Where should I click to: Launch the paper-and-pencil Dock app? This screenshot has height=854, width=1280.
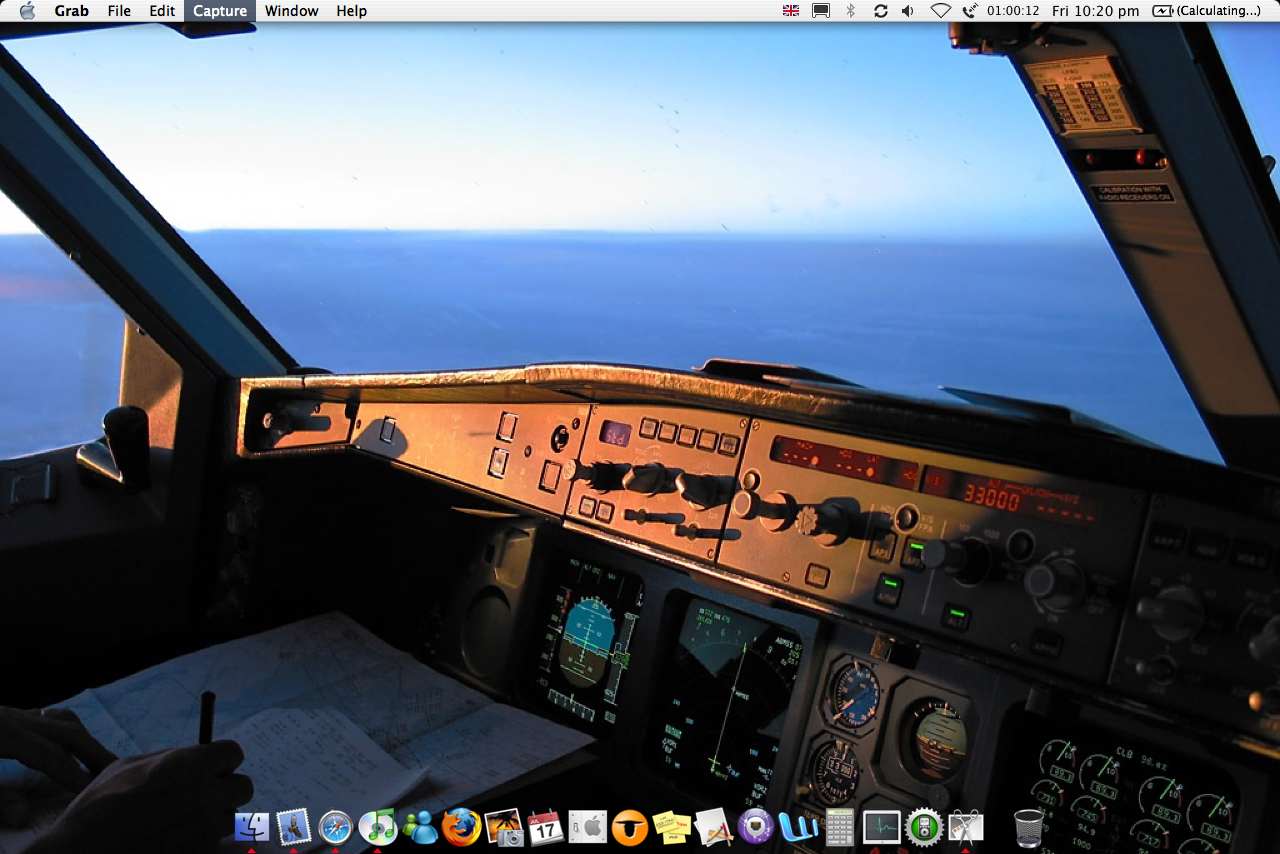coord(714,827)
